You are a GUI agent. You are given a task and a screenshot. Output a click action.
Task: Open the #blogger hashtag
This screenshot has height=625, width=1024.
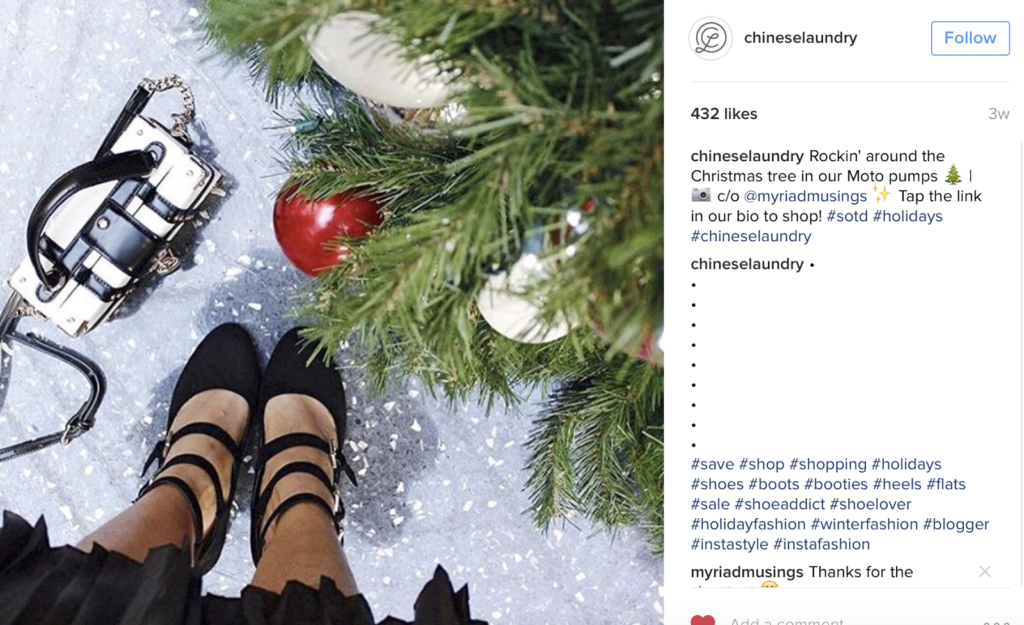955,524
